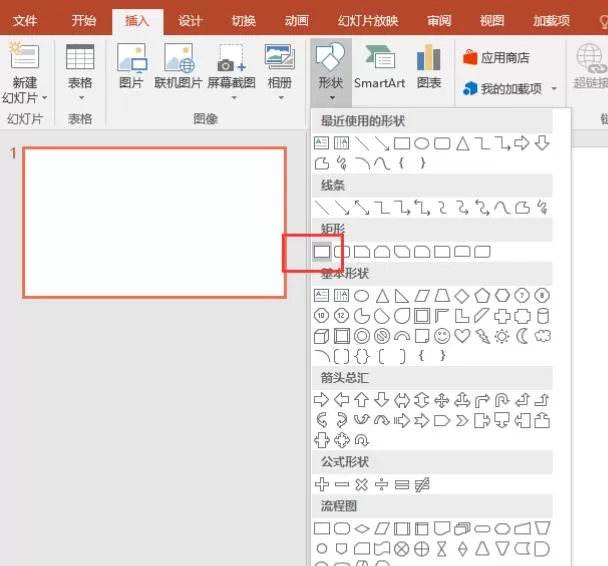Insert the not-equal formula shape

tap(422, 484)
